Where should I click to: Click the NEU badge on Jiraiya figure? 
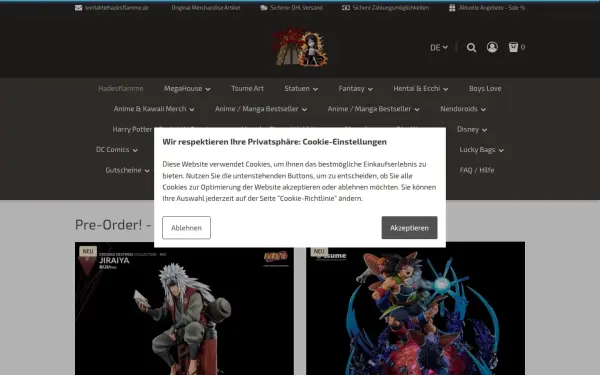coord(88,251)
